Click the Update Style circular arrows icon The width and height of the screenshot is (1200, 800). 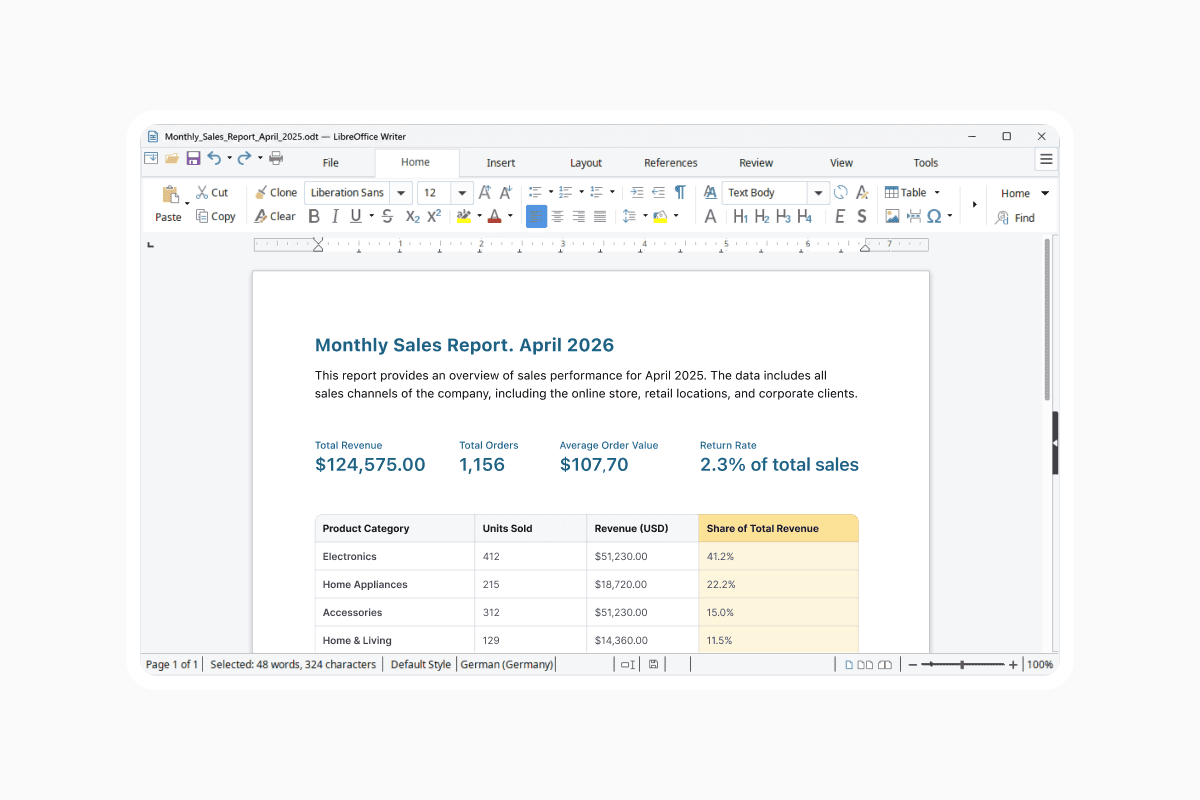click(x=840, y=192)
